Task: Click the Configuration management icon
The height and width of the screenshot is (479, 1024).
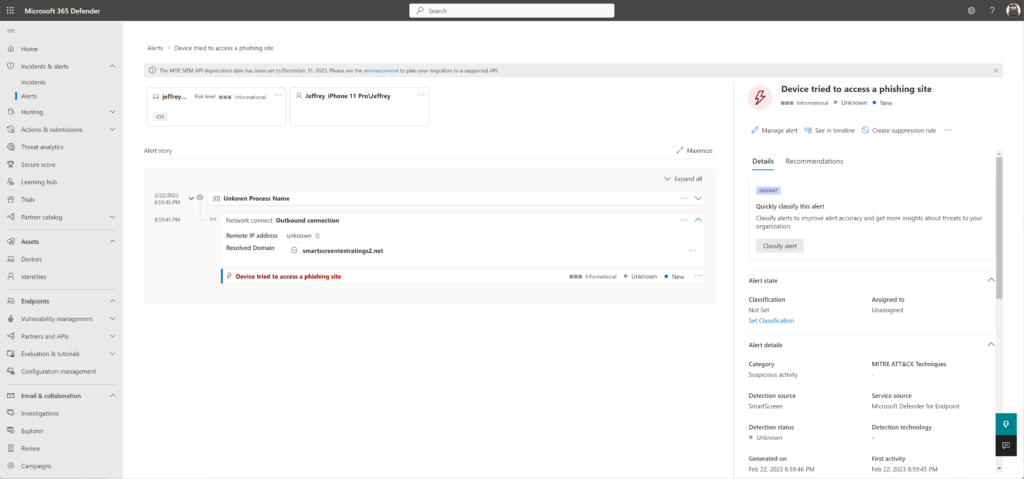Action: pos(10,371)
